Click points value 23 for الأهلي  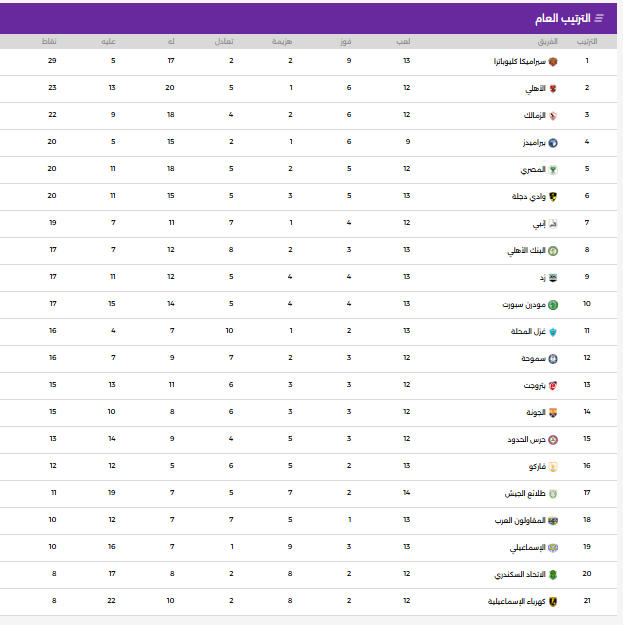[x=52, y=88]
